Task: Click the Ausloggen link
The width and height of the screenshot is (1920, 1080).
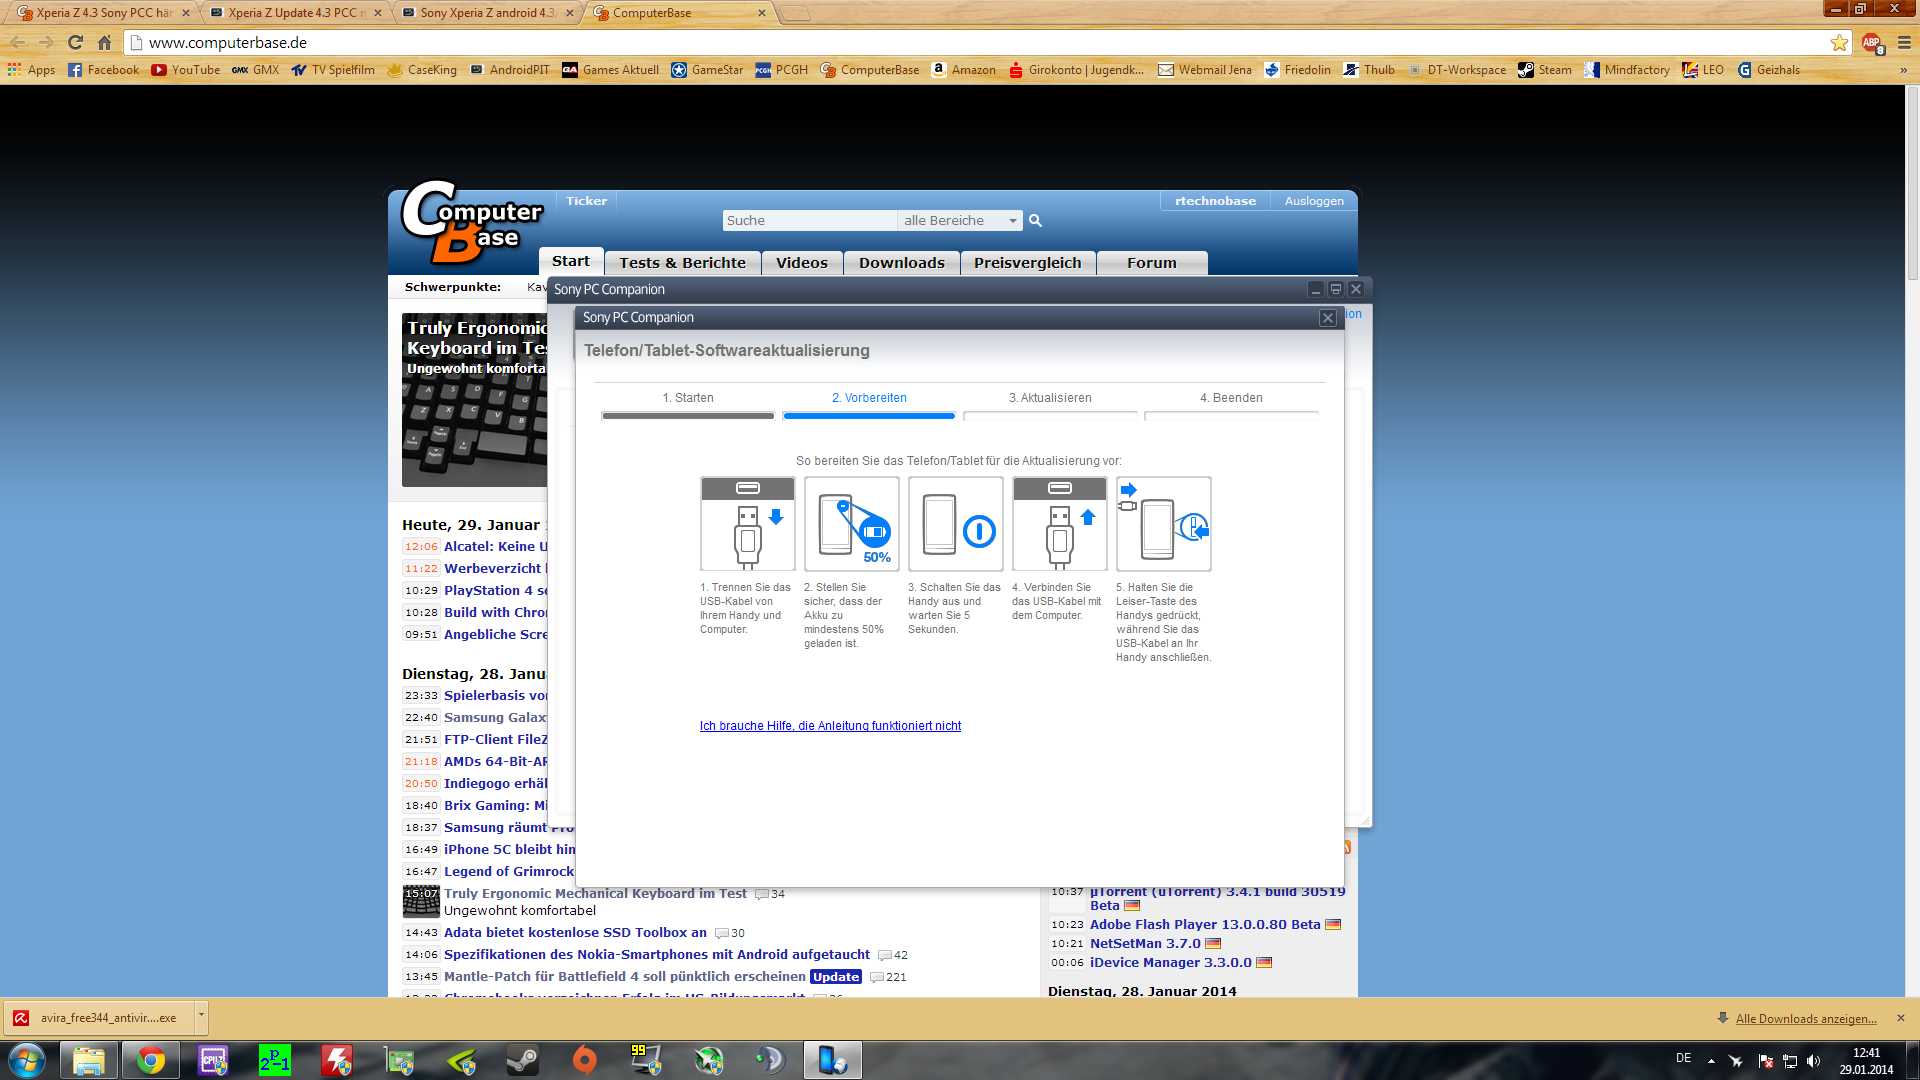Action: [1313, 201]
